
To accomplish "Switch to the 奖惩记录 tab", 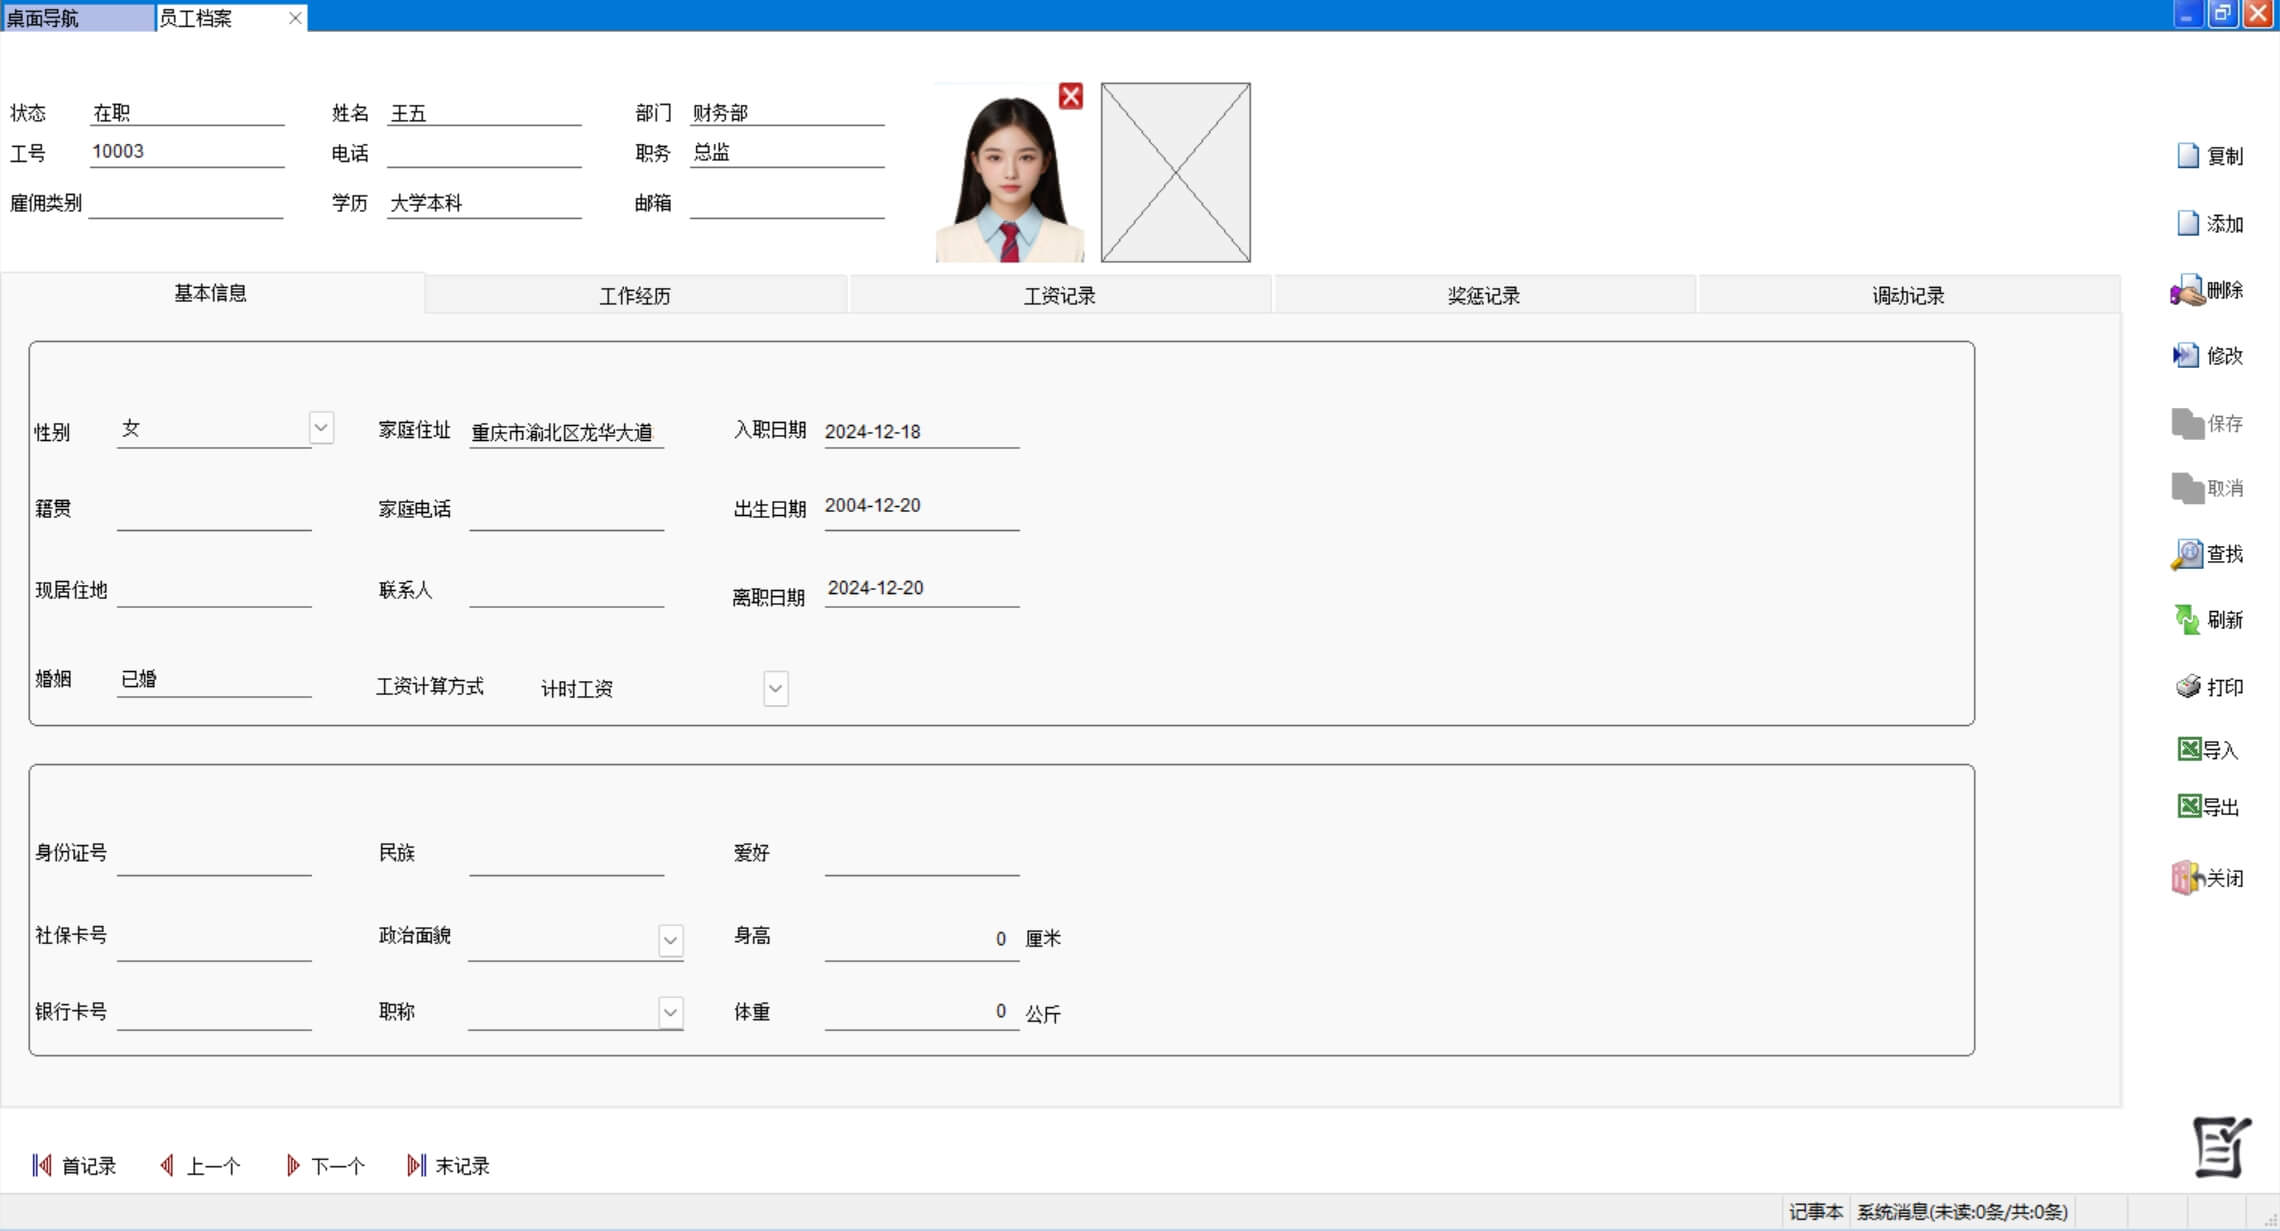I will 1483,296.
